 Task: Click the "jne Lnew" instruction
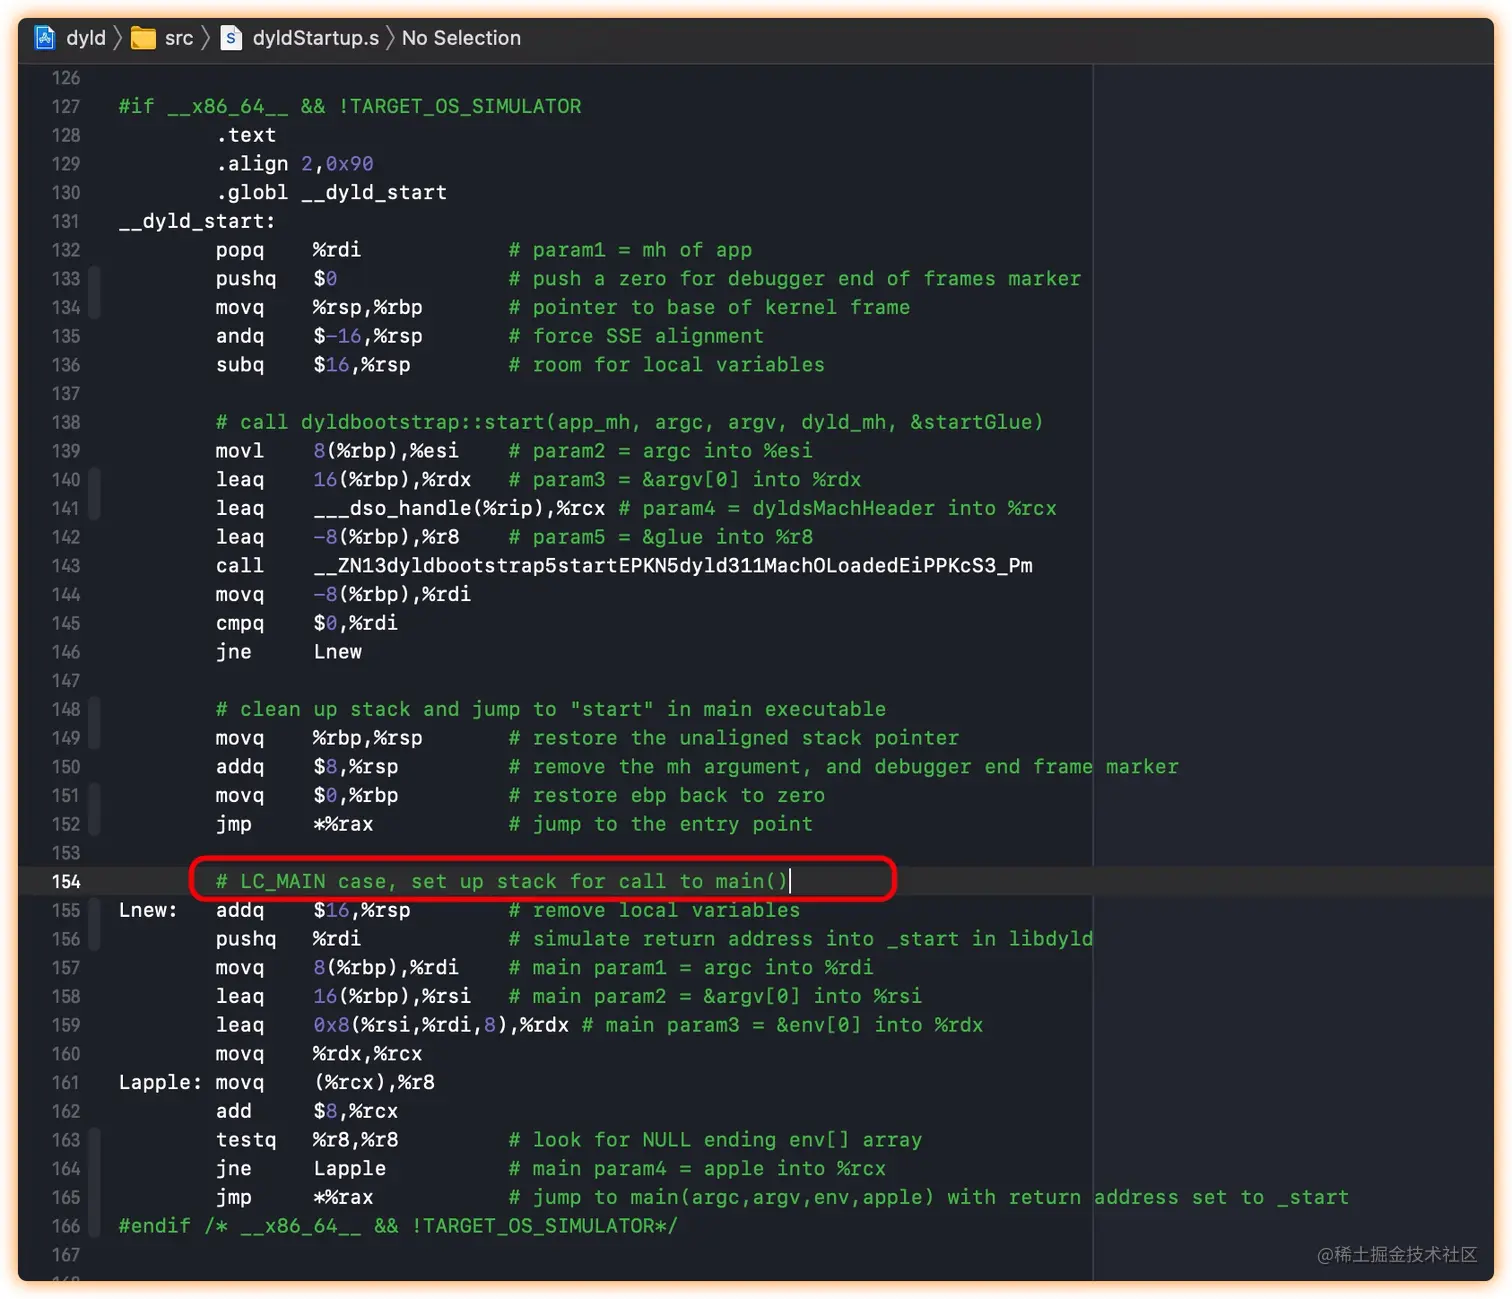point(289,652)
